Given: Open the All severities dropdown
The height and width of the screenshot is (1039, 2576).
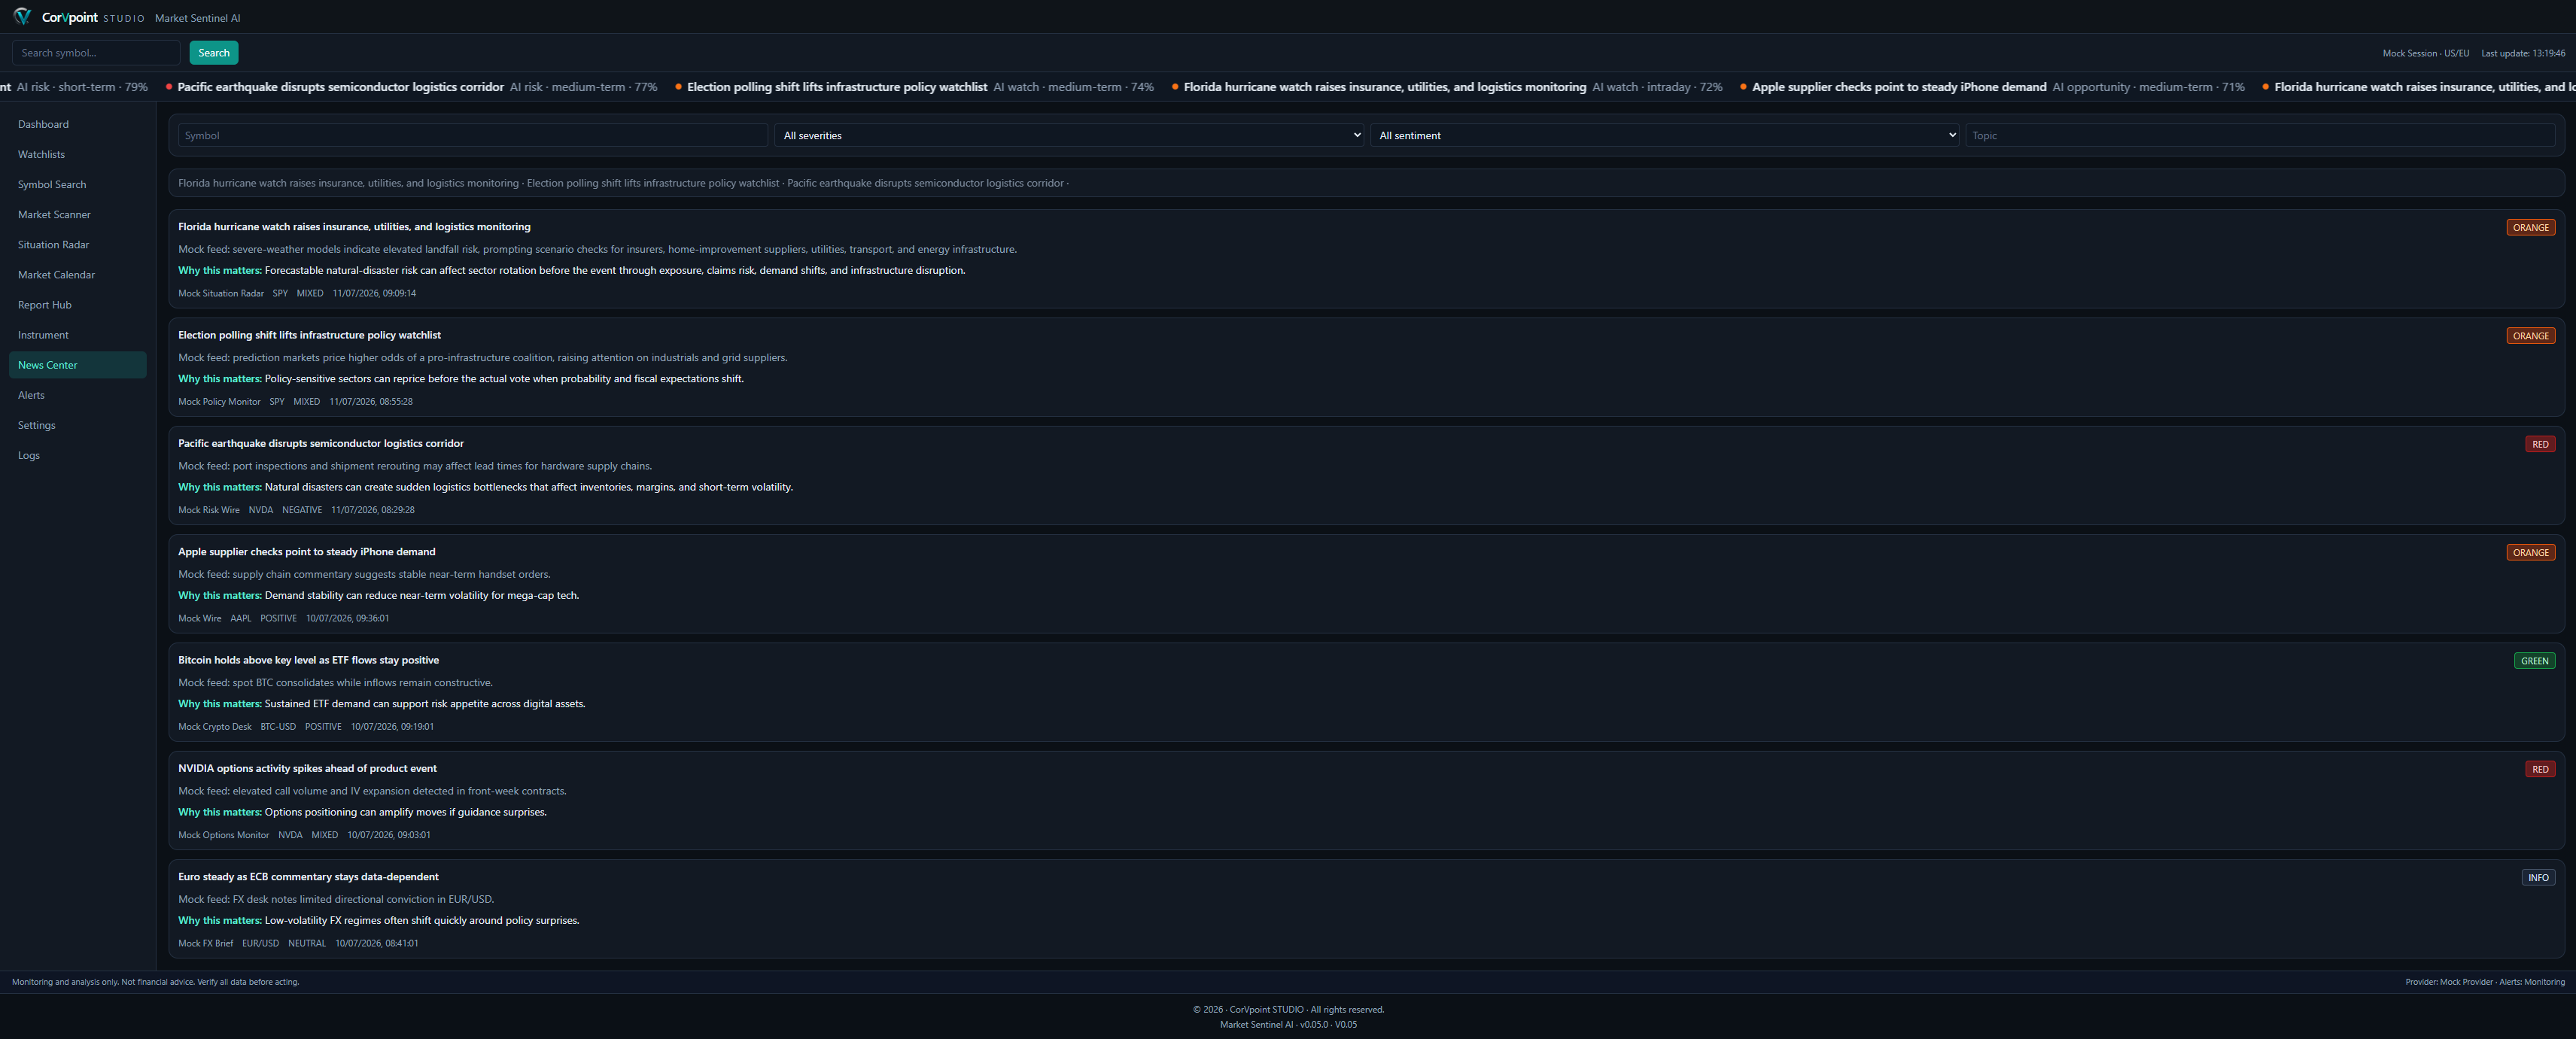Looking at the screenshot, I should coord(1069,135).
